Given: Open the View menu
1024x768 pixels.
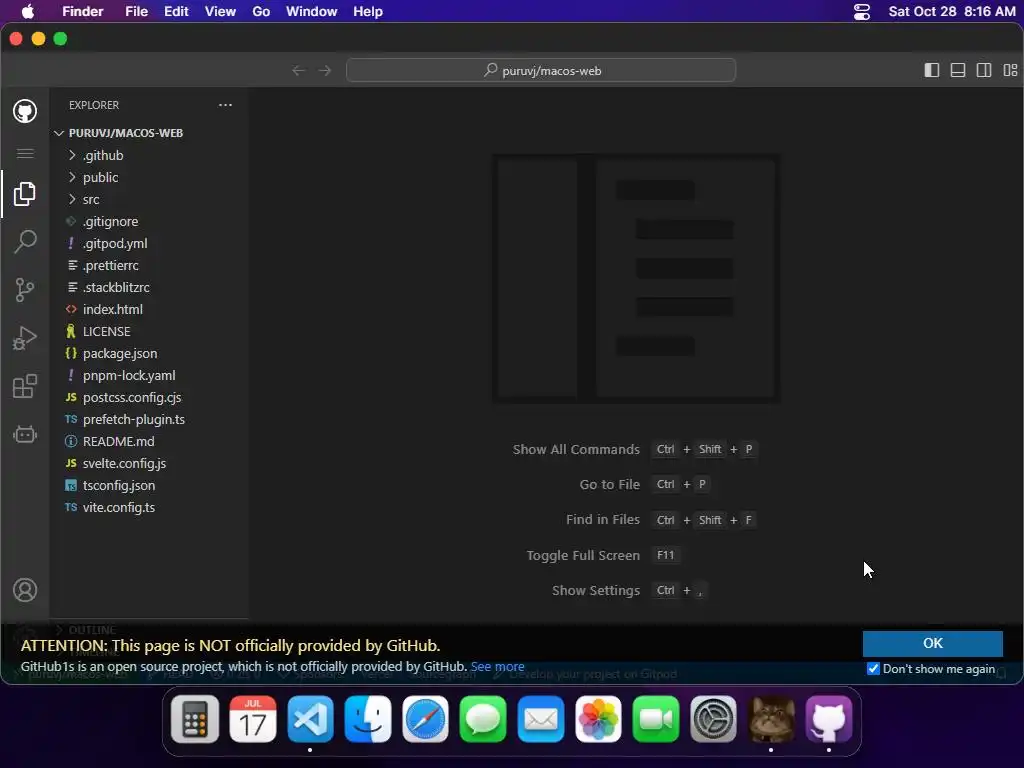Looking at the screenshot, I should pyautogui.click(x=220, y=11).
